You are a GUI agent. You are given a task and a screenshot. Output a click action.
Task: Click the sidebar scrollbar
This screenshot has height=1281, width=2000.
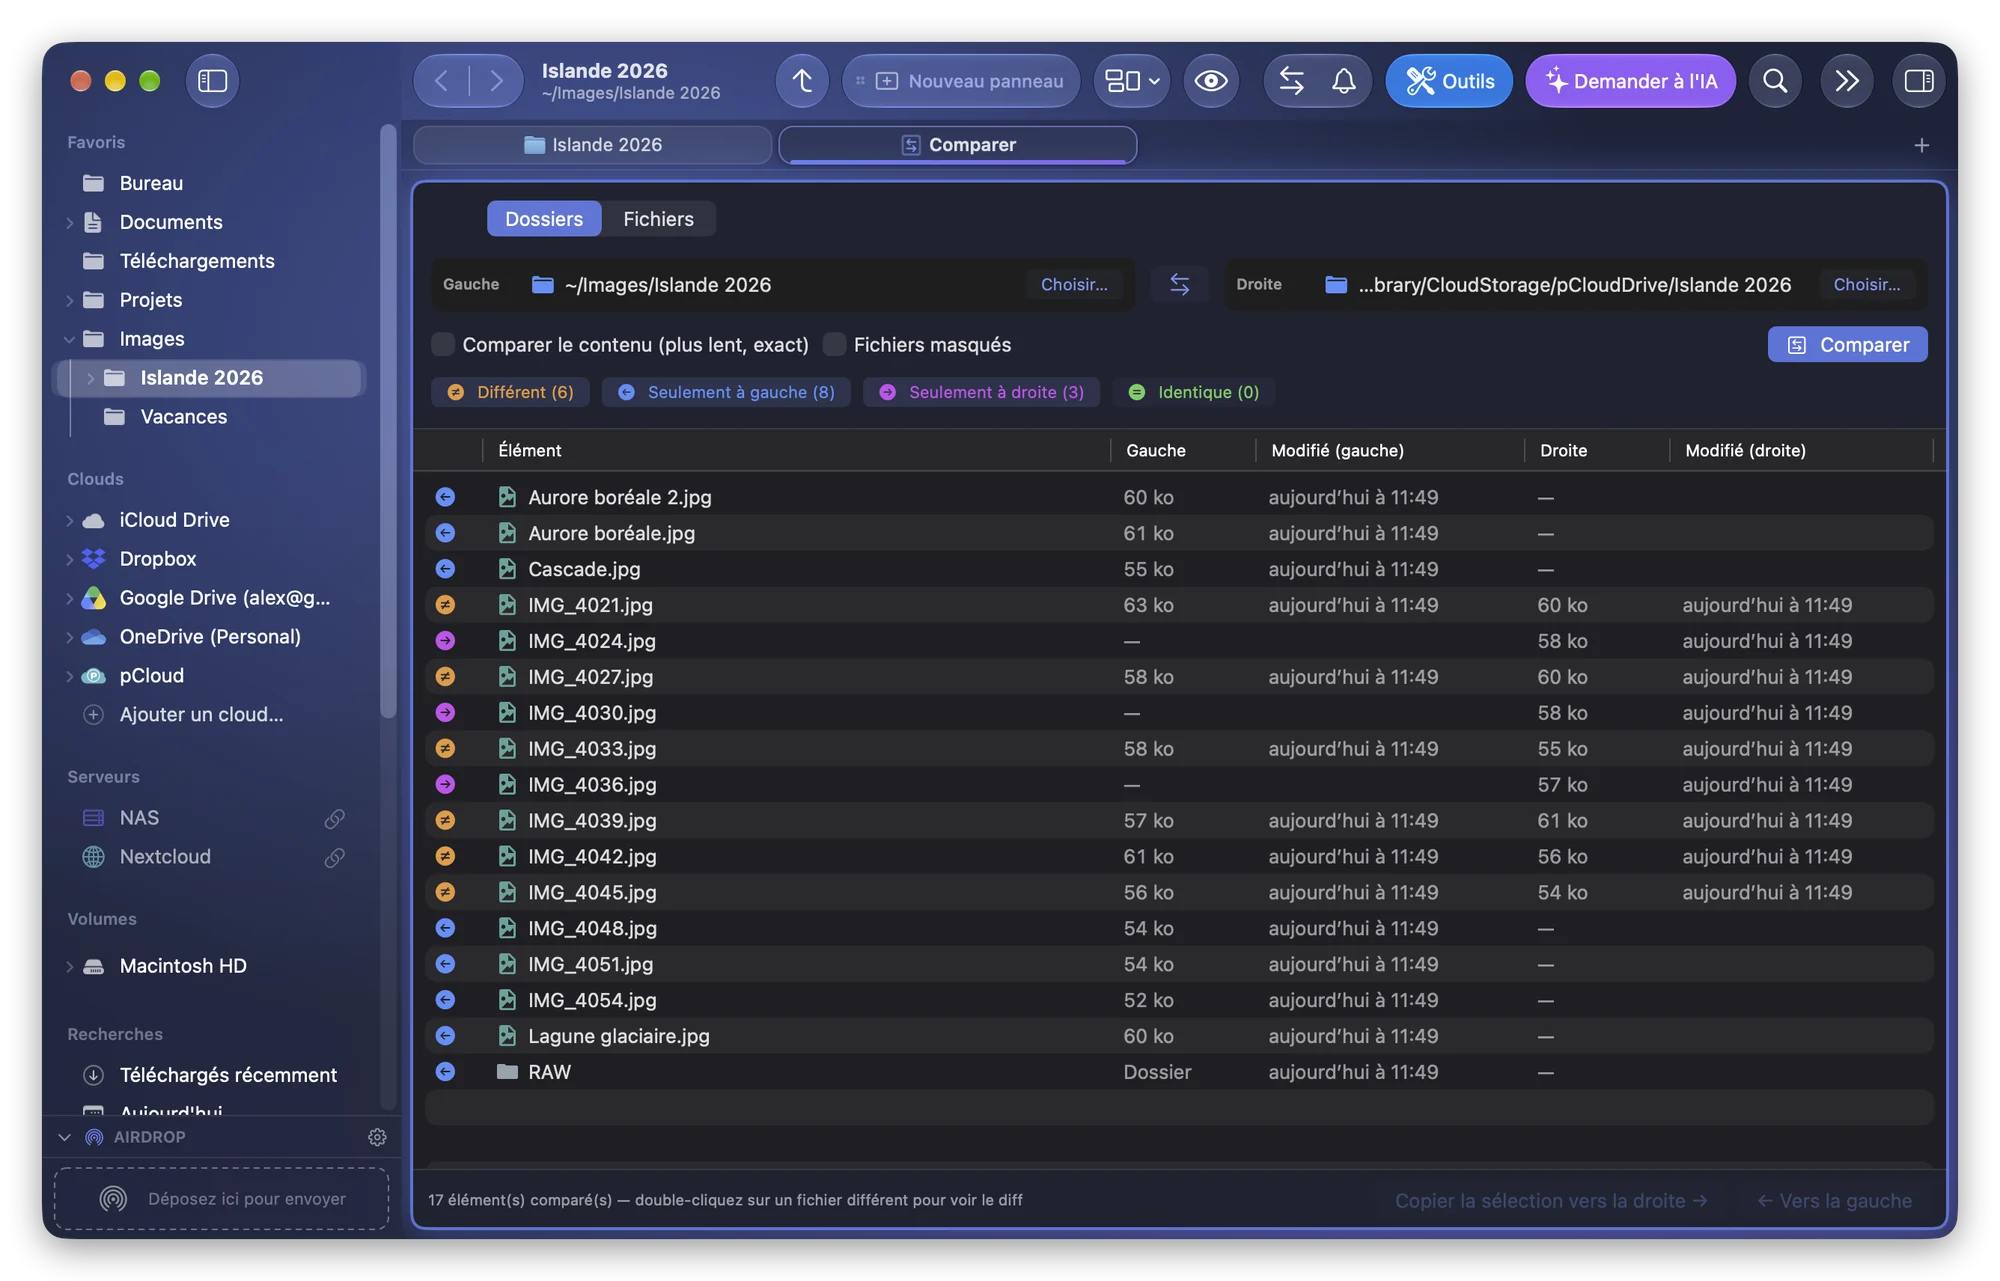388,420
